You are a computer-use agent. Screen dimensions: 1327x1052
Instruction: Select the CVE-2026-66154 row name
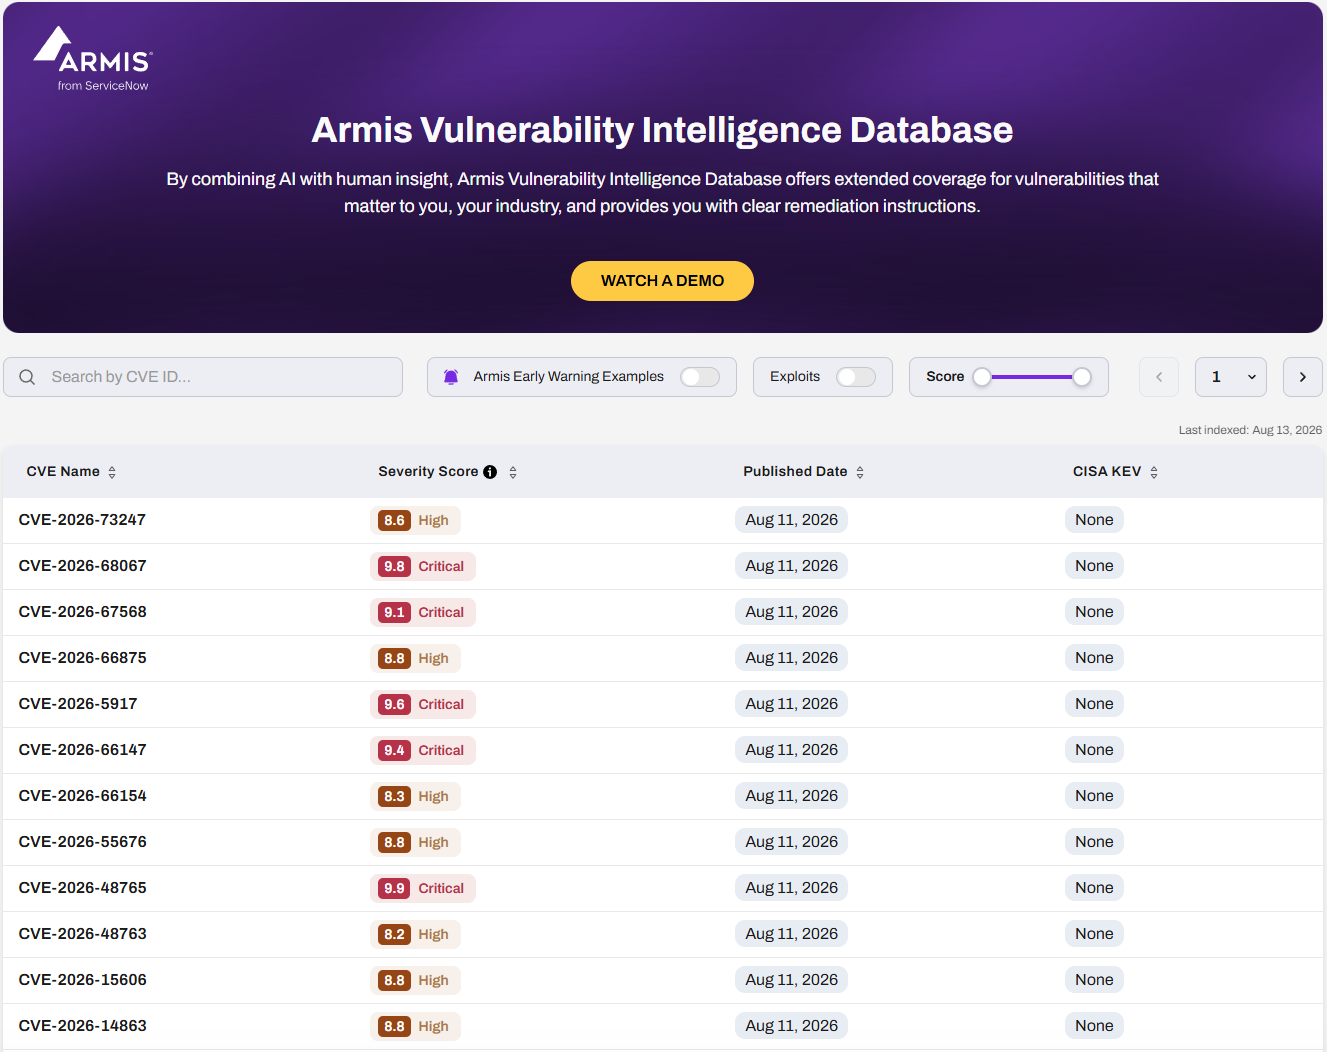[82, 796]
